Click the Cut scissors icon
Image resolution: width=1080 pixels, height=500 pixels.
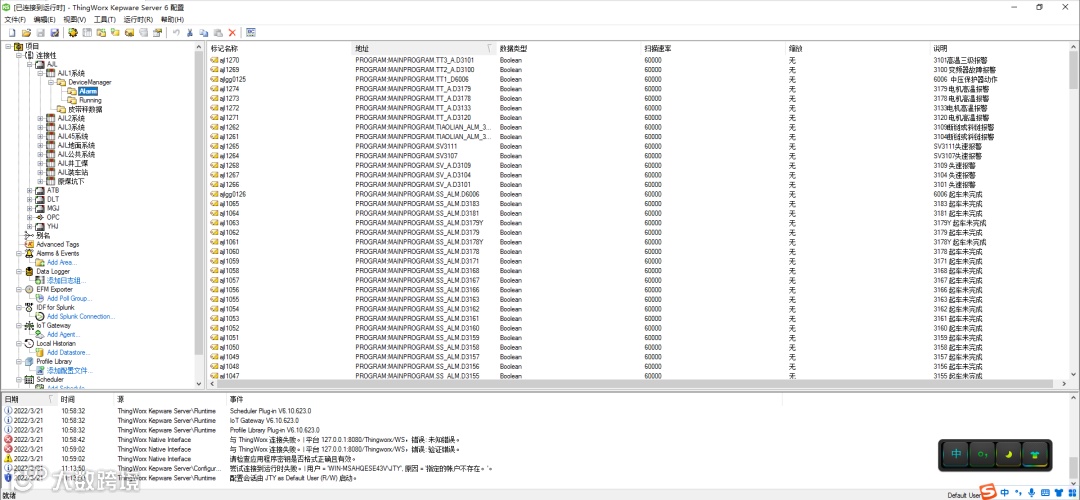pos(189,32)
